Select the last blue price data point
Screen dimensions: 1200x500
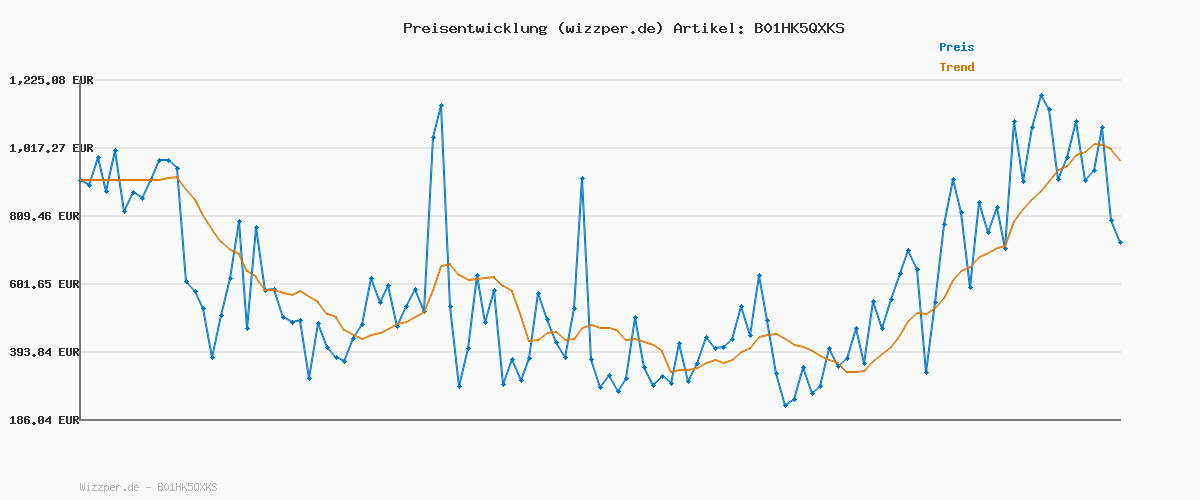tap(1120, 242)
